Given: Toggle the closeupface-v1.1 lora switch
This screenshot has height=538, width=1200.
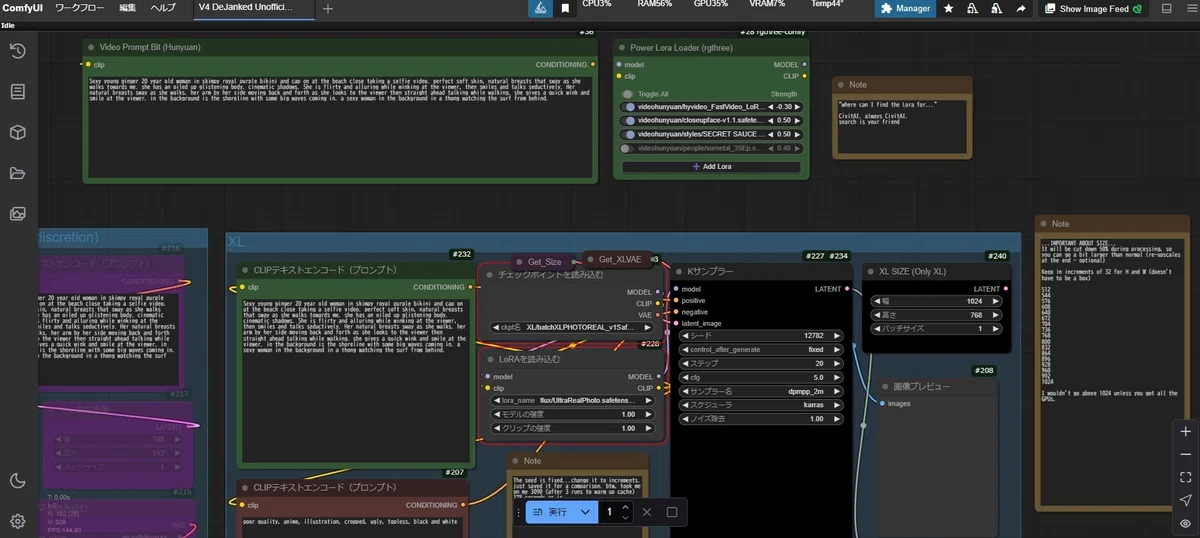Looking at the screenshot, I should [x=629, y=121].
